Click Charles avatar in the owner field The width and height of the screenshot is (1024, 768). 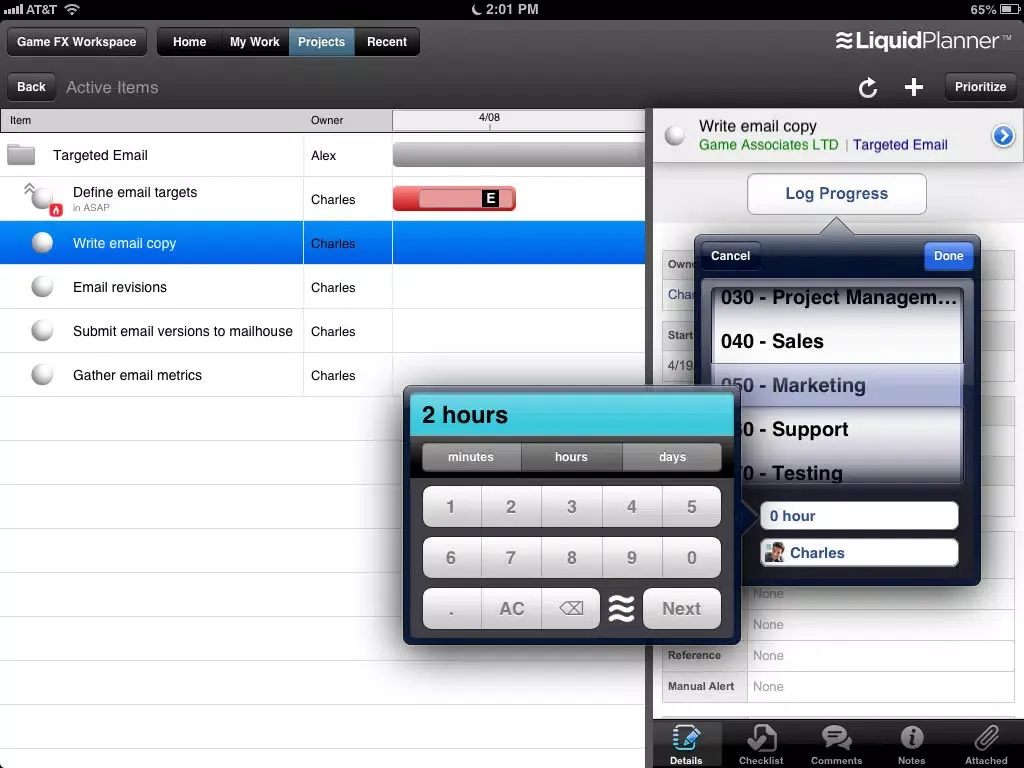click(x=775, y=552)
